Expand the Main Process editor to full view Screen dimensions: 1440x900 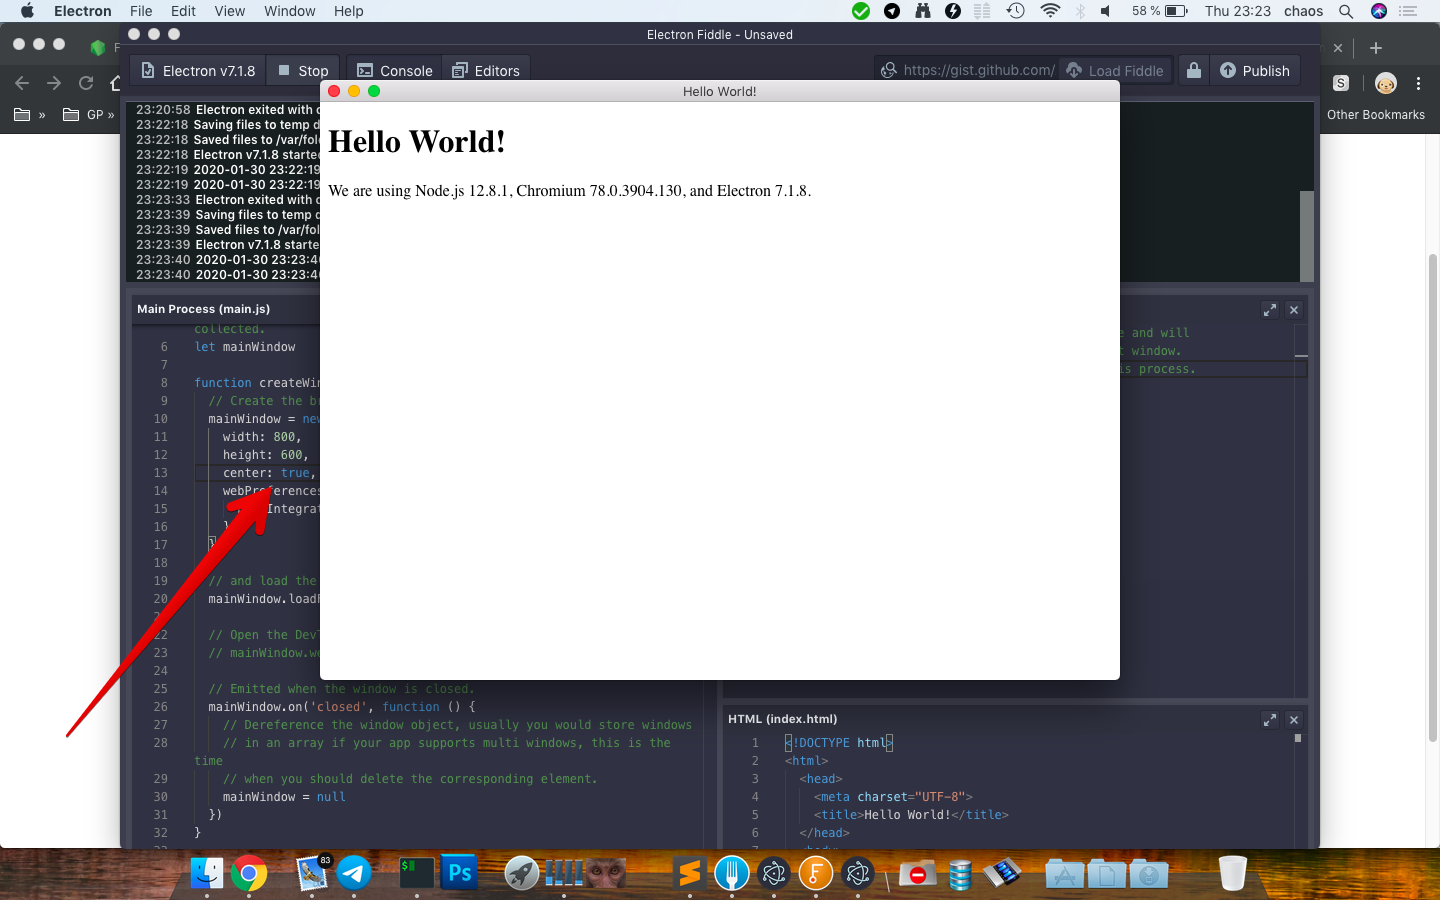point(1269,310)
